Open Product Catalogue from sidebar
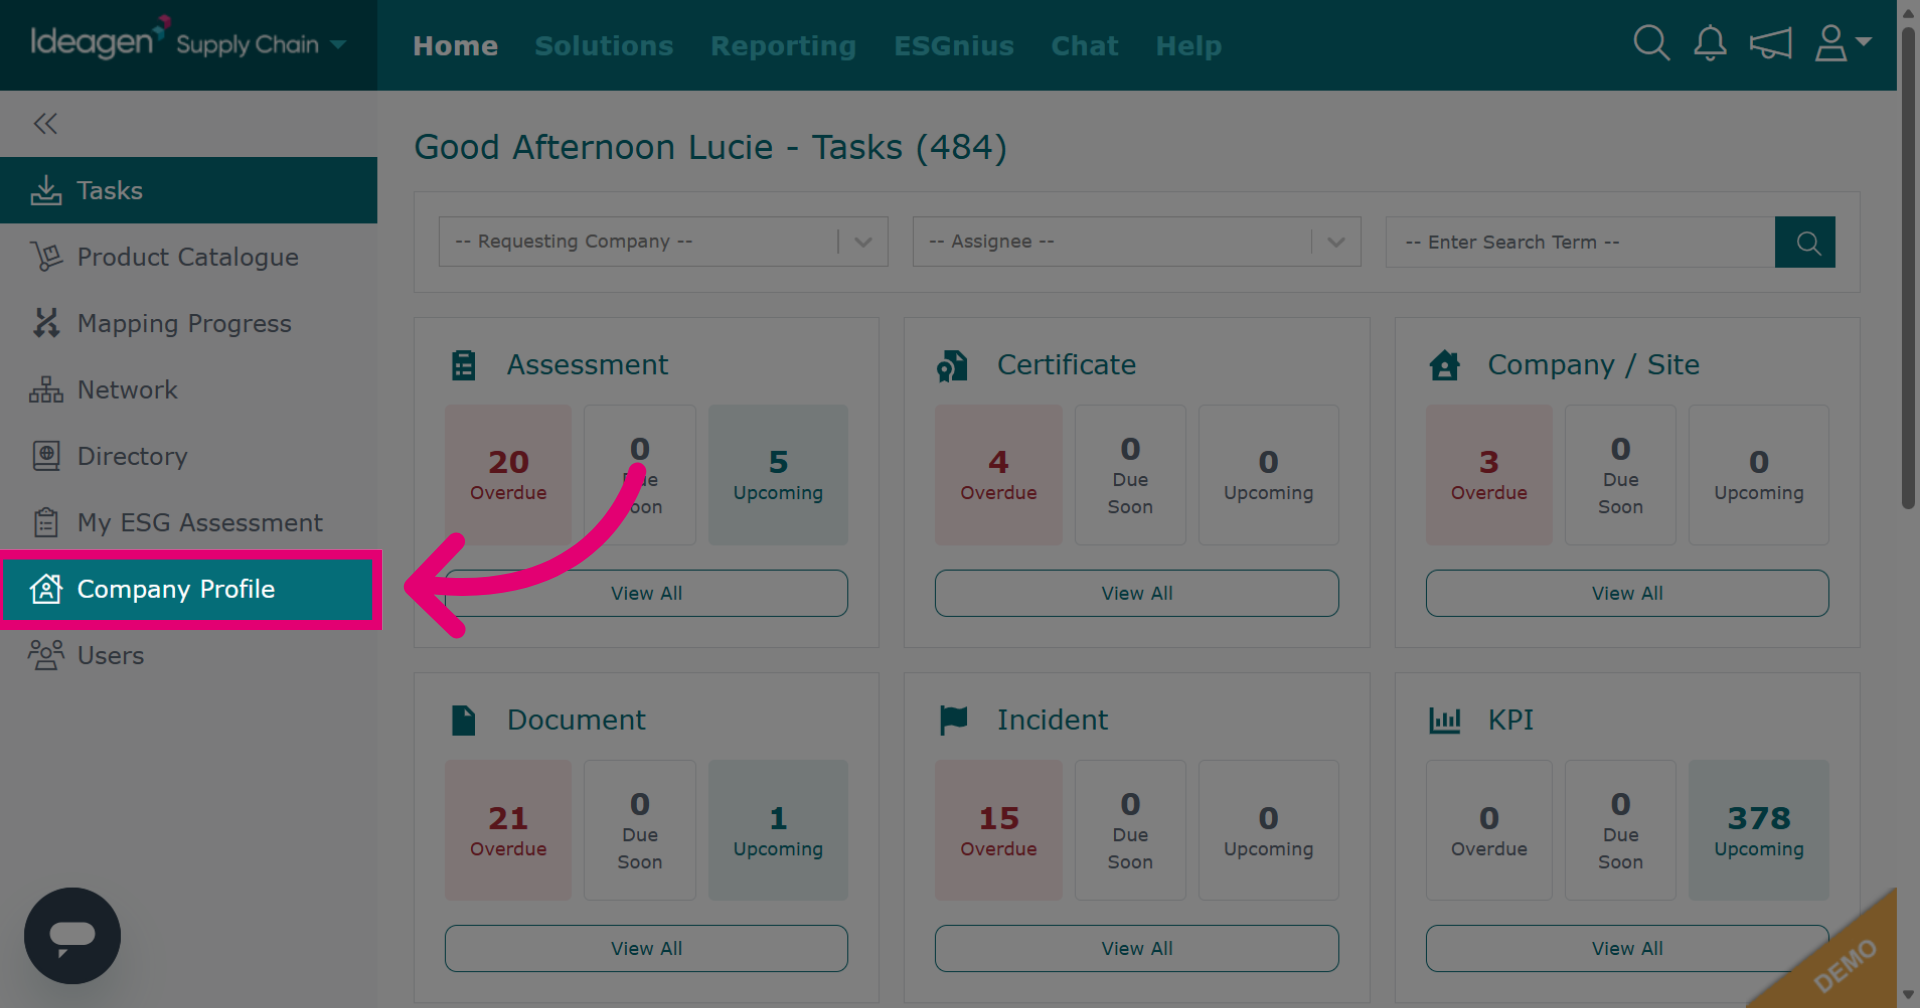 click(189, 257)
